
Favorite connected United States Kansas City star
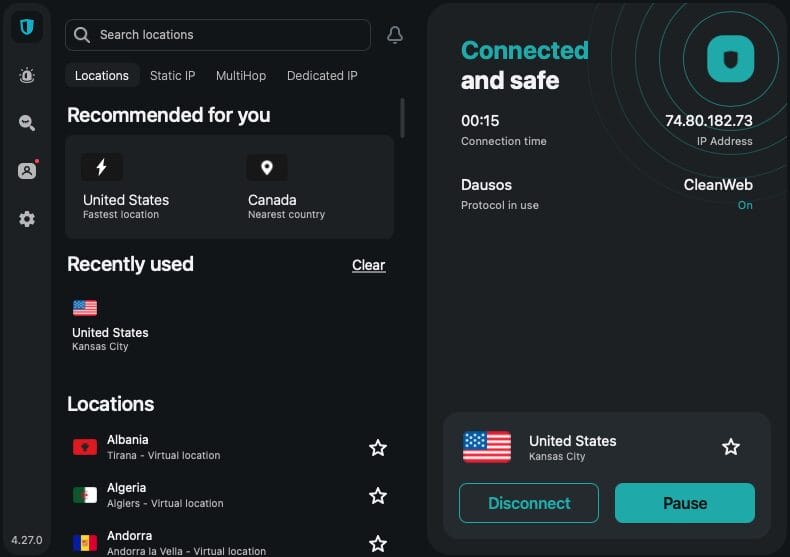(x=731, y=447)
